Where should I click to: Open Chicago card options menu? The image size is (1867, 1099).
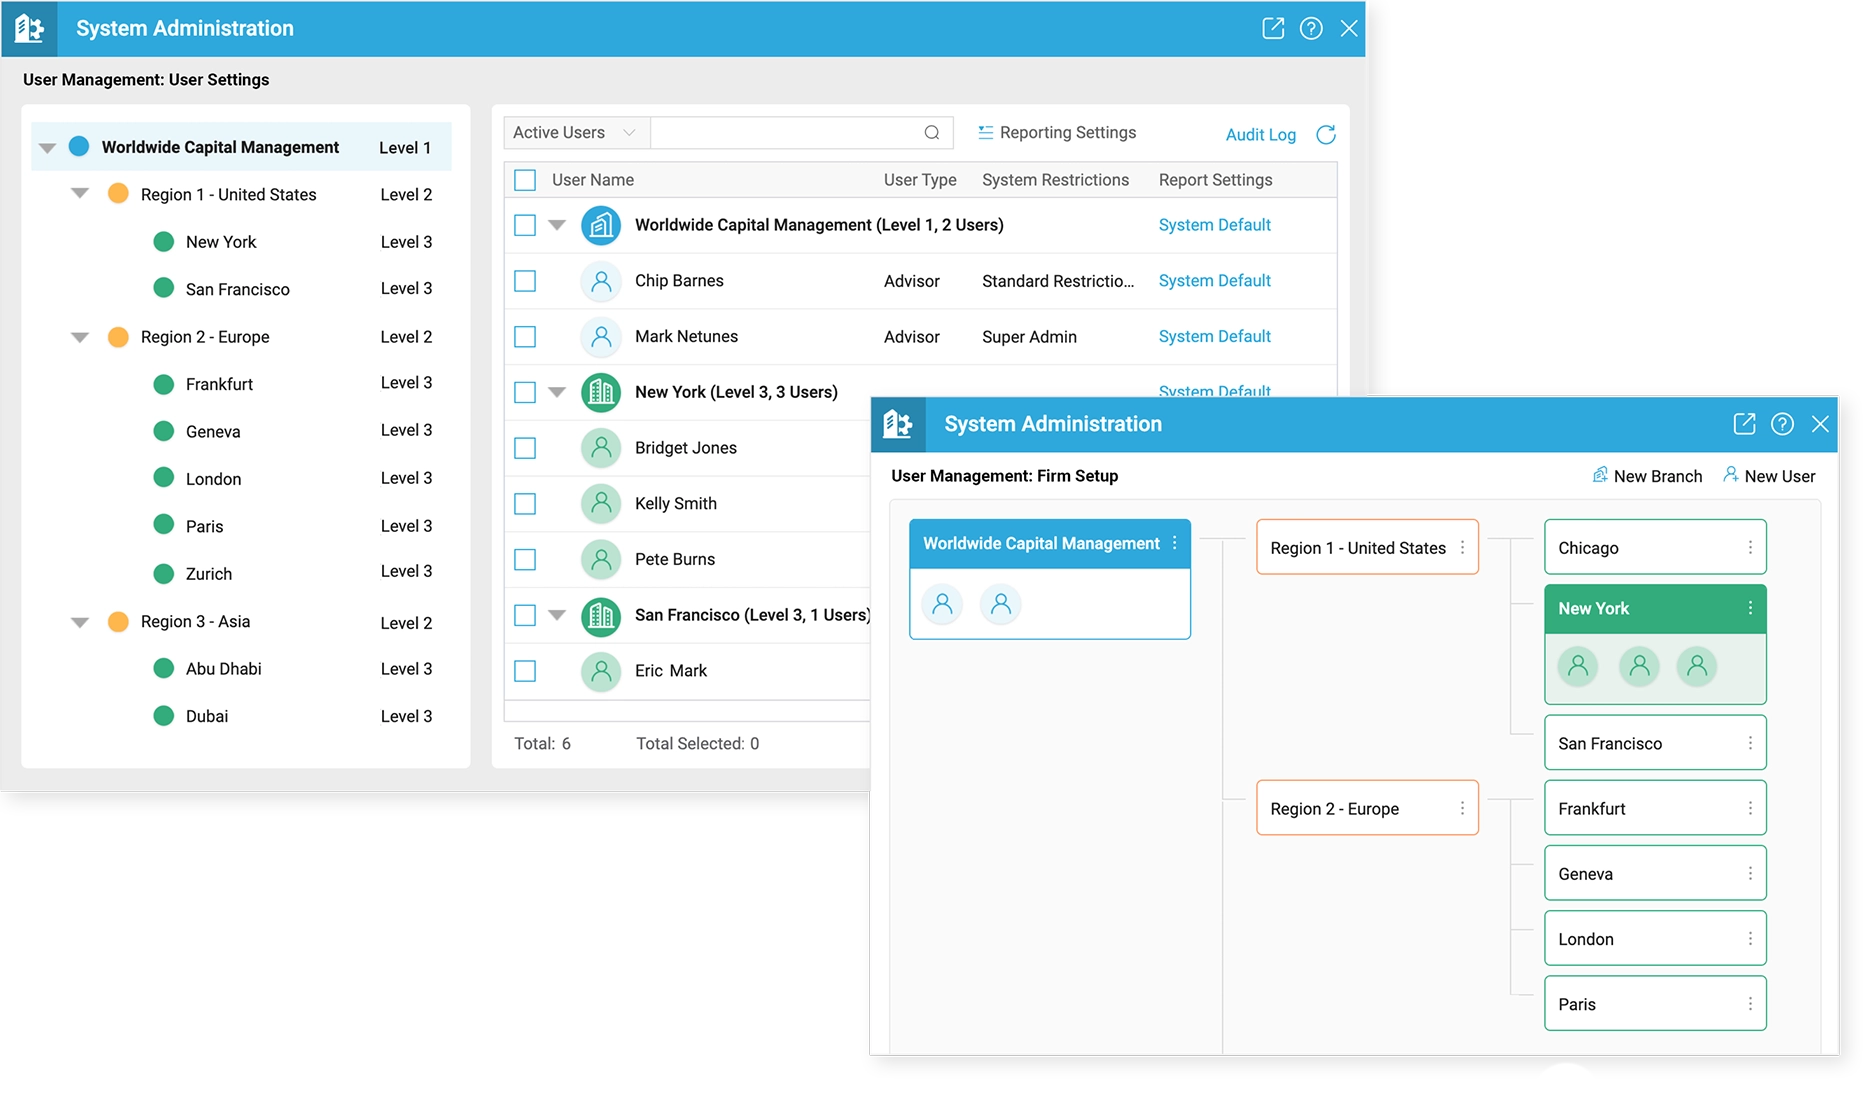pos(1750,547)
